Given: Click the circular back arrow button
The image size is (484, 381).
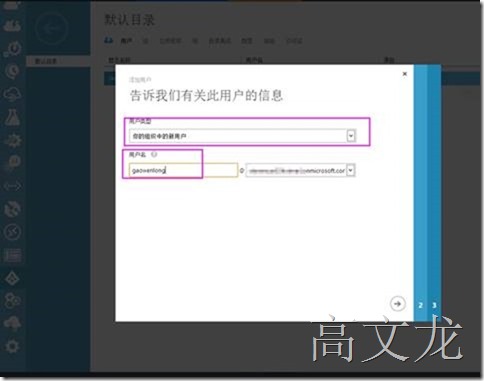Looking at the screenshot, I should pyautogui.click(x=51, y=29).
